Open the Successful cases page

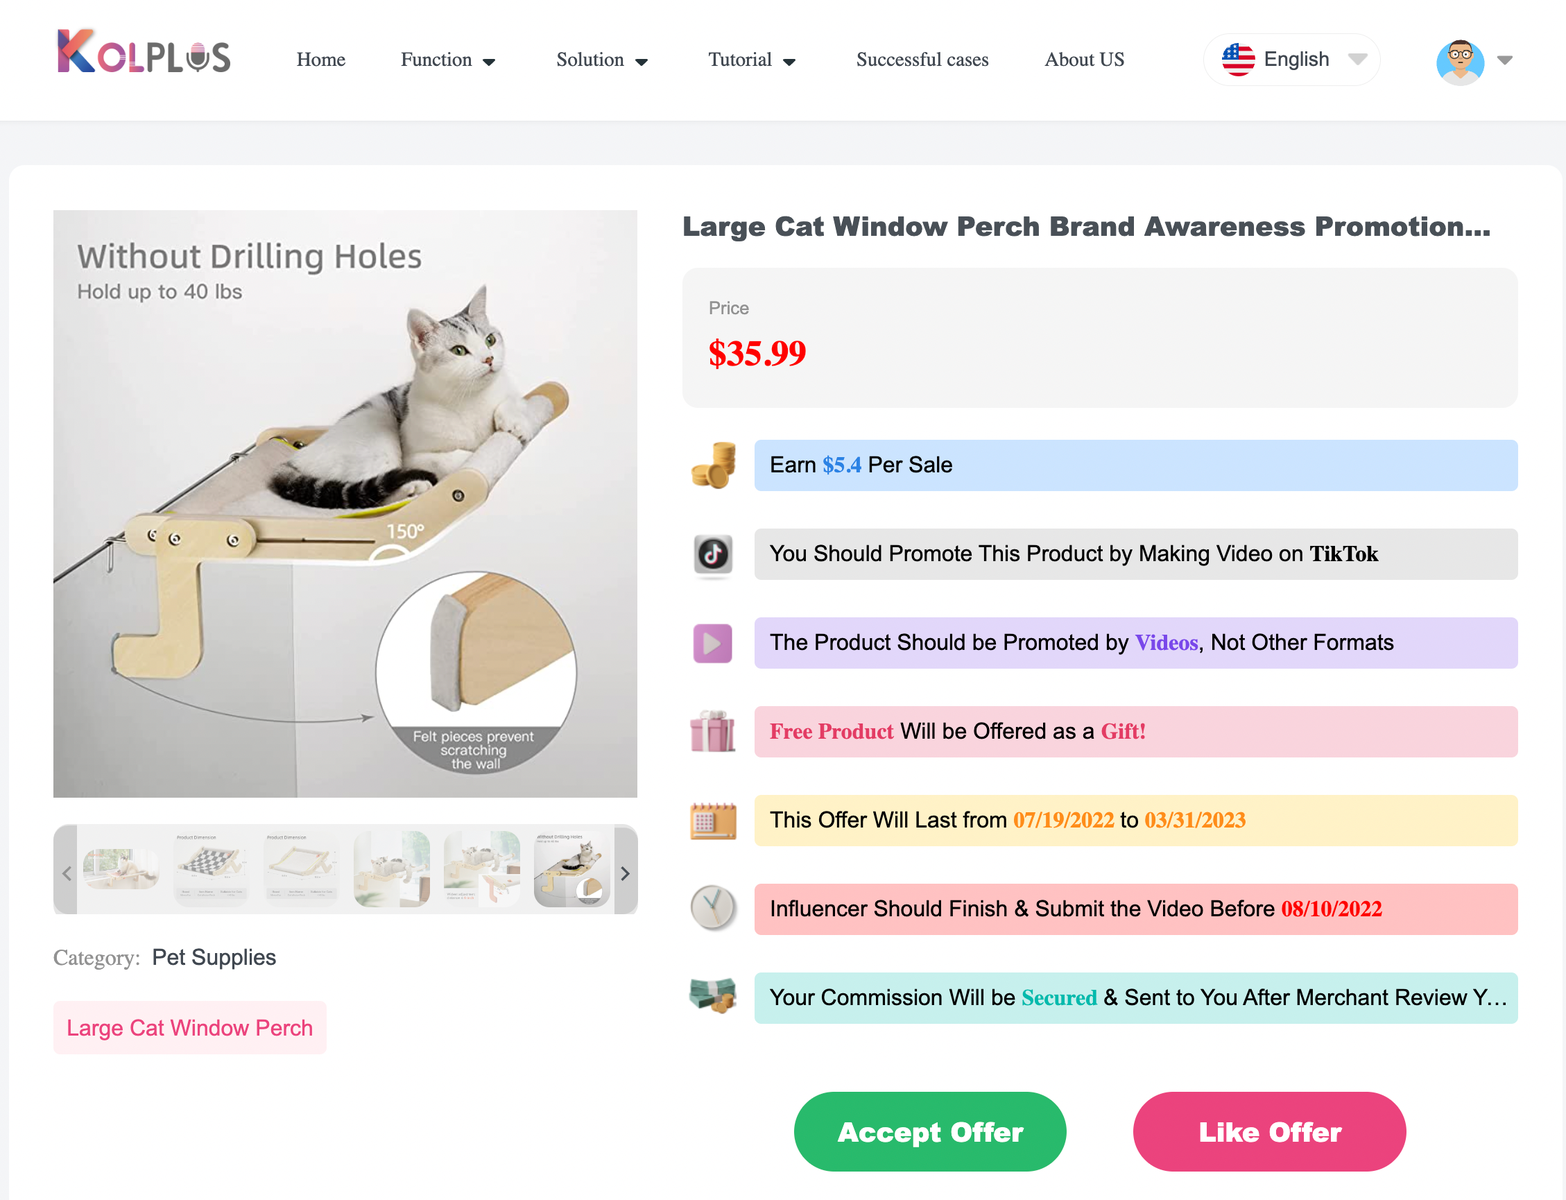922,60
